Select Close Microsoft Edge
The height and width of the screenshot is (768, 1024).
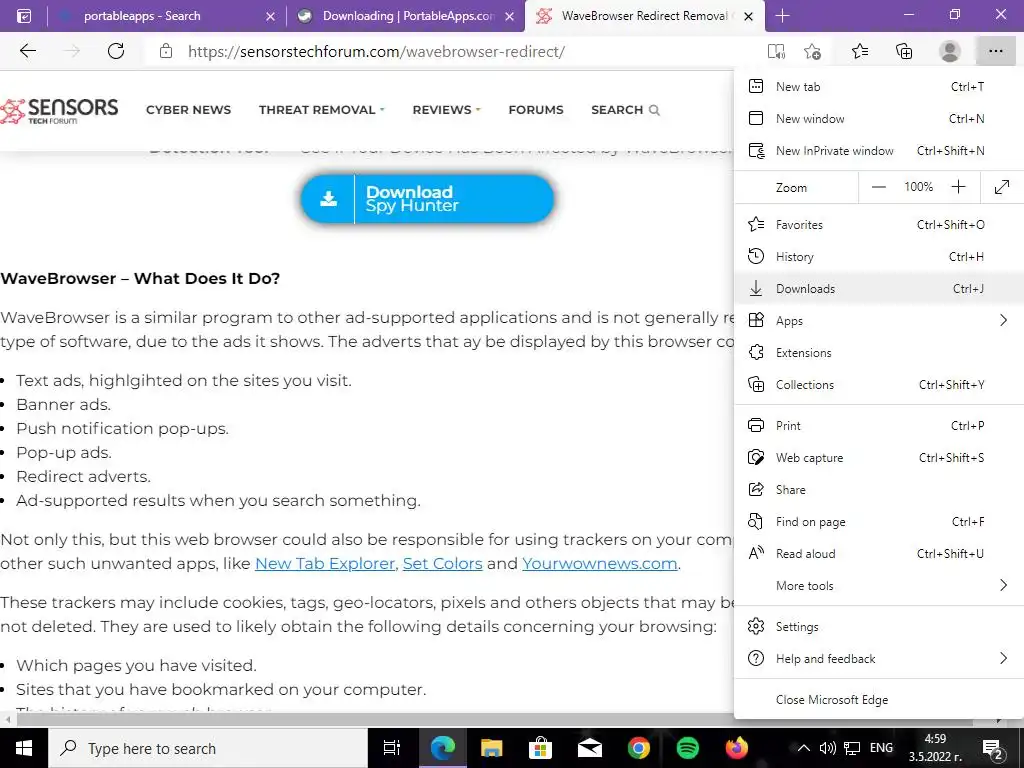[x=878, y=700]
